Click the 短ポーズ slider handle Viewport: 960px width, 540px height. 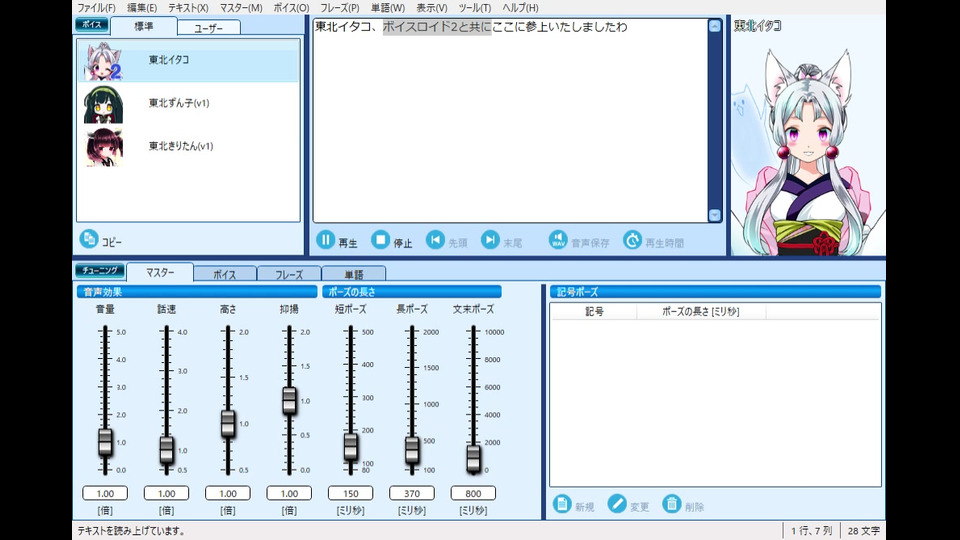(x=351, y=447)
